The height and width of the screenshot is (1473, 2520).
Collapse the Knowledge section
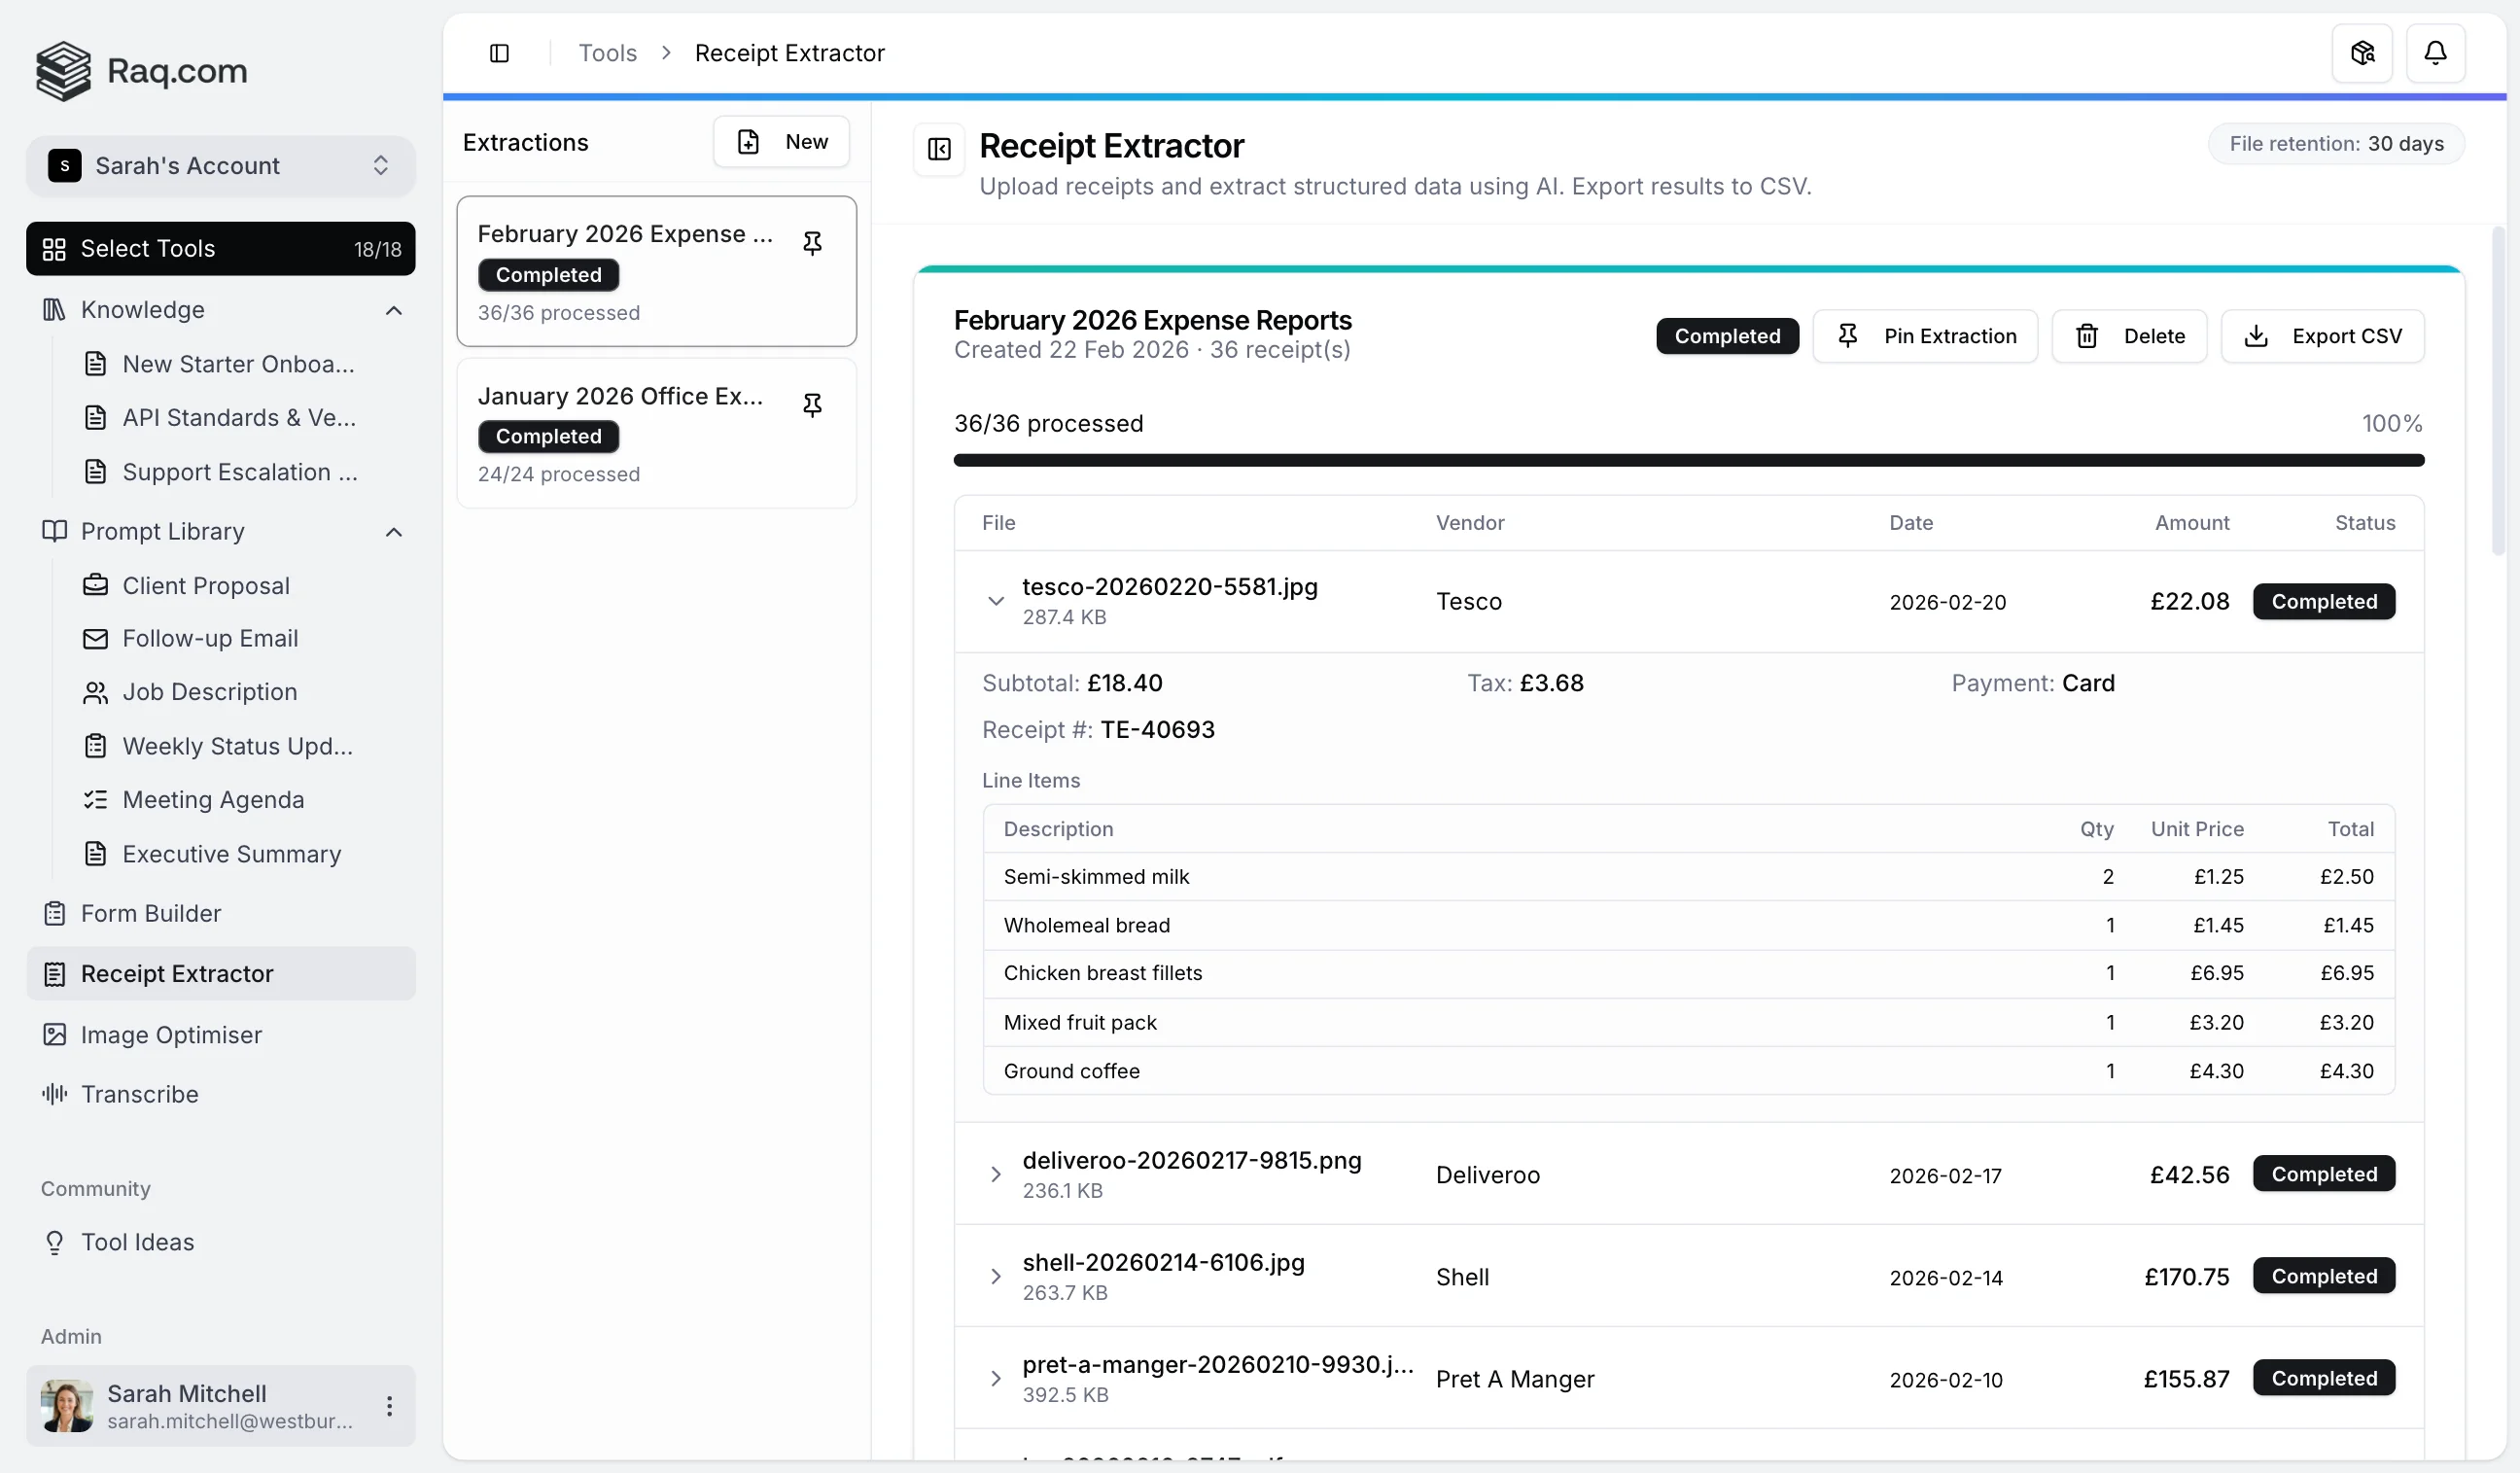point(394,310)
